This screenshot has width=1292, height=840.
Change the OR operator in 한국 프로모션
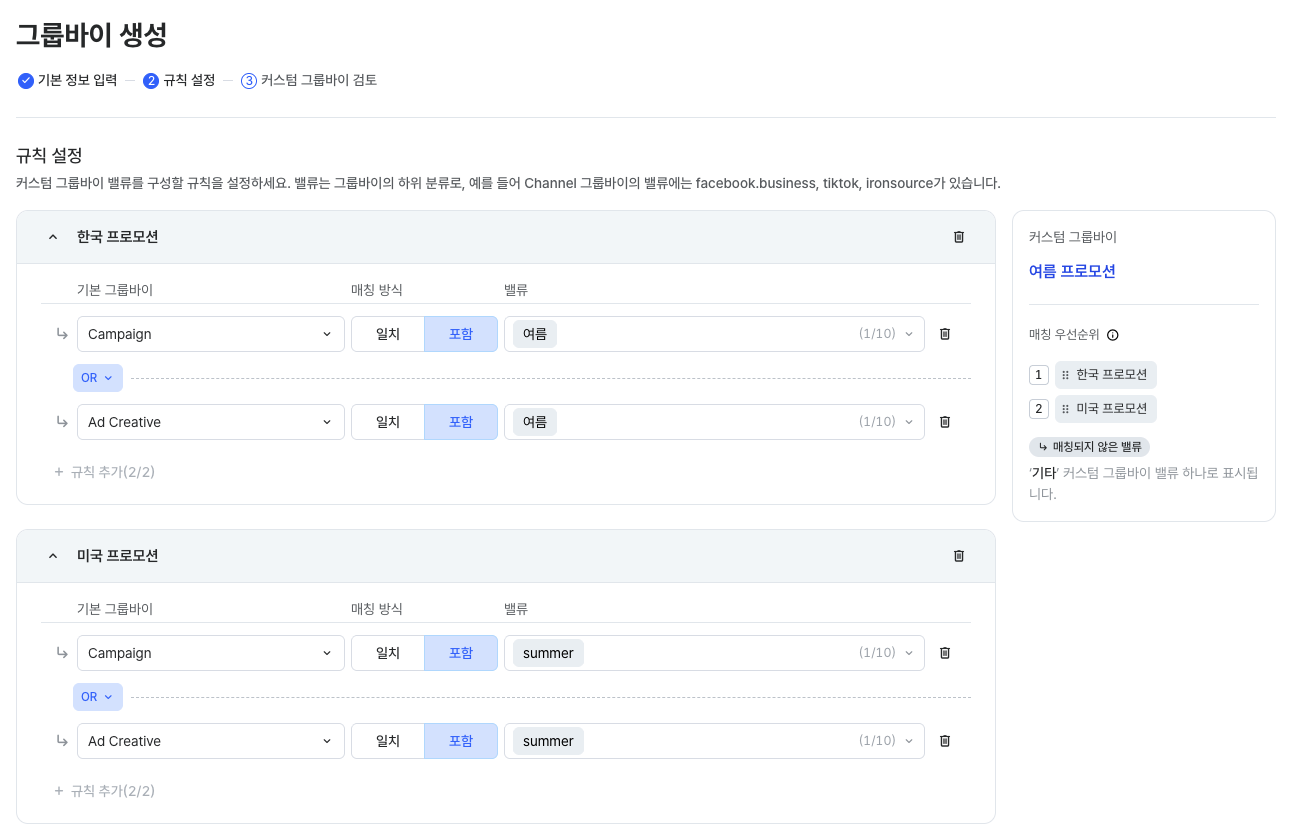pyautogui.click(x=98, y=378)
